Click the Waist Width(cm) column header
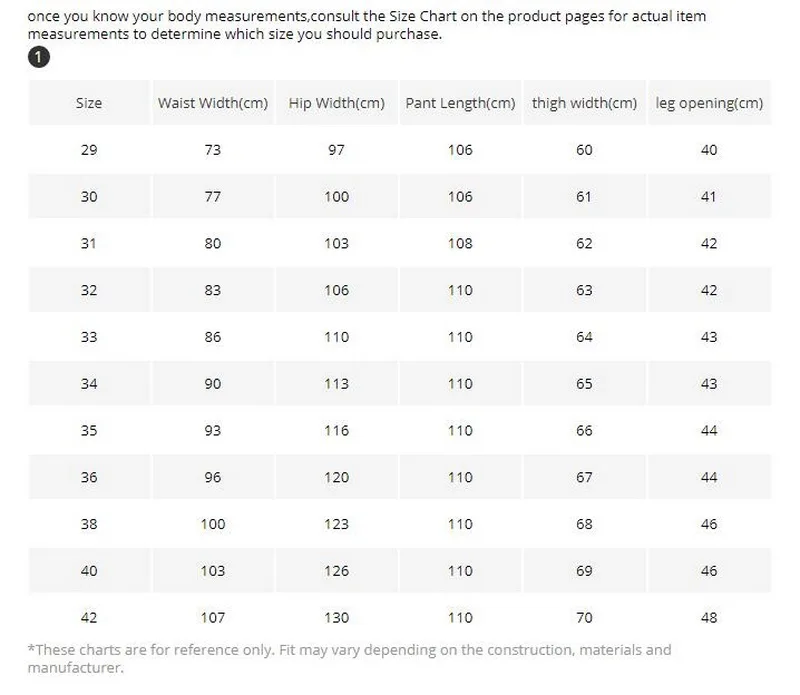The height and width of the screenshot is (695, 800). pyautogui.click(x=213, y=103)
